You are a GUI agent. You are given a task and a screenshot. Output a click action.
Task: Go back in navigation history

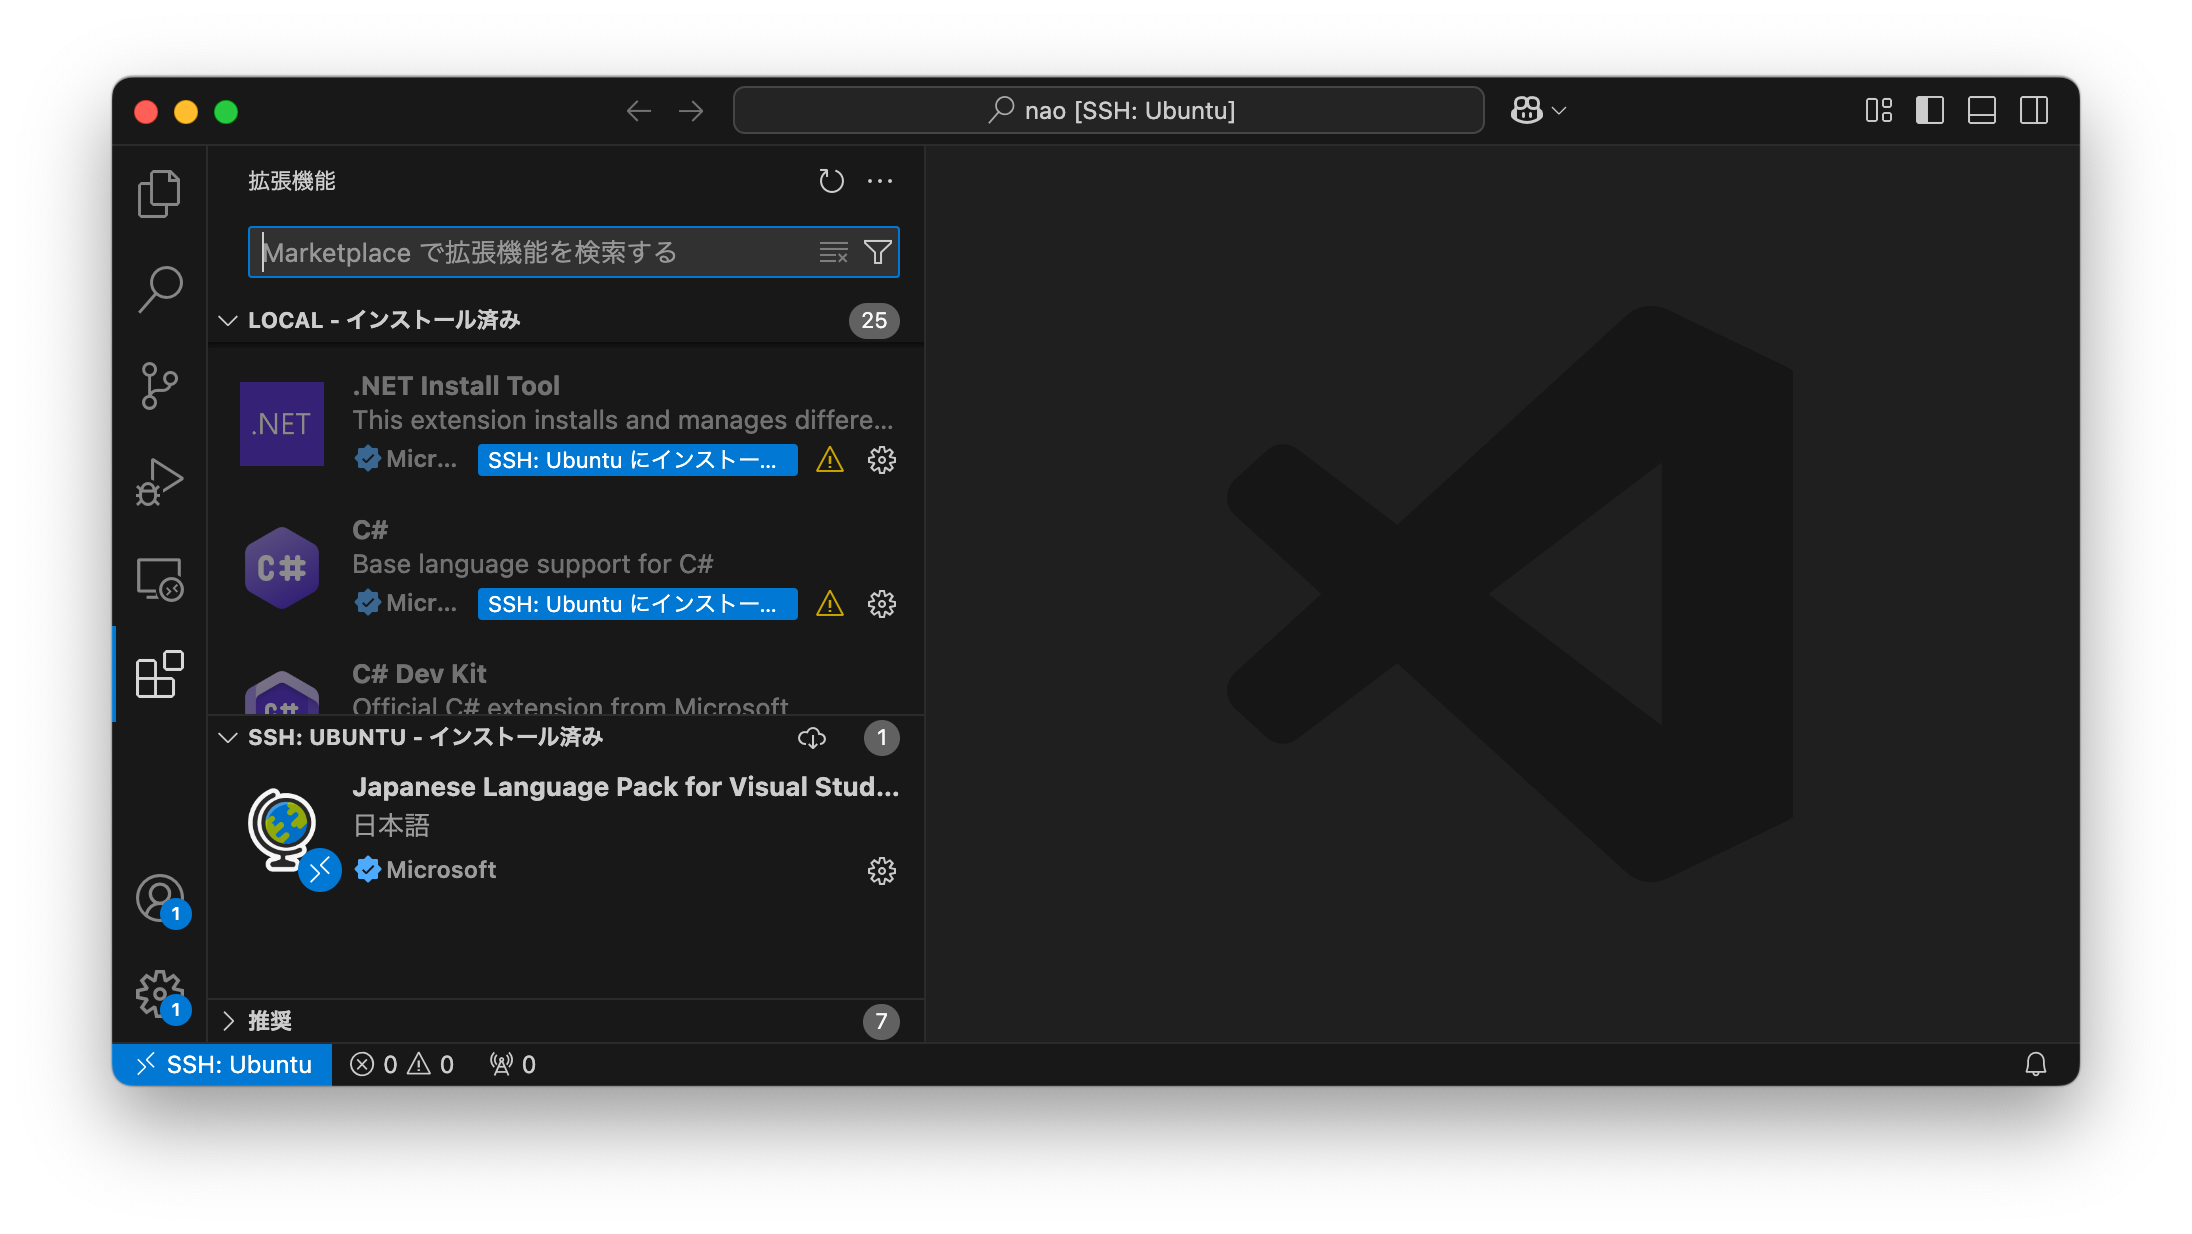click(639, 111)
